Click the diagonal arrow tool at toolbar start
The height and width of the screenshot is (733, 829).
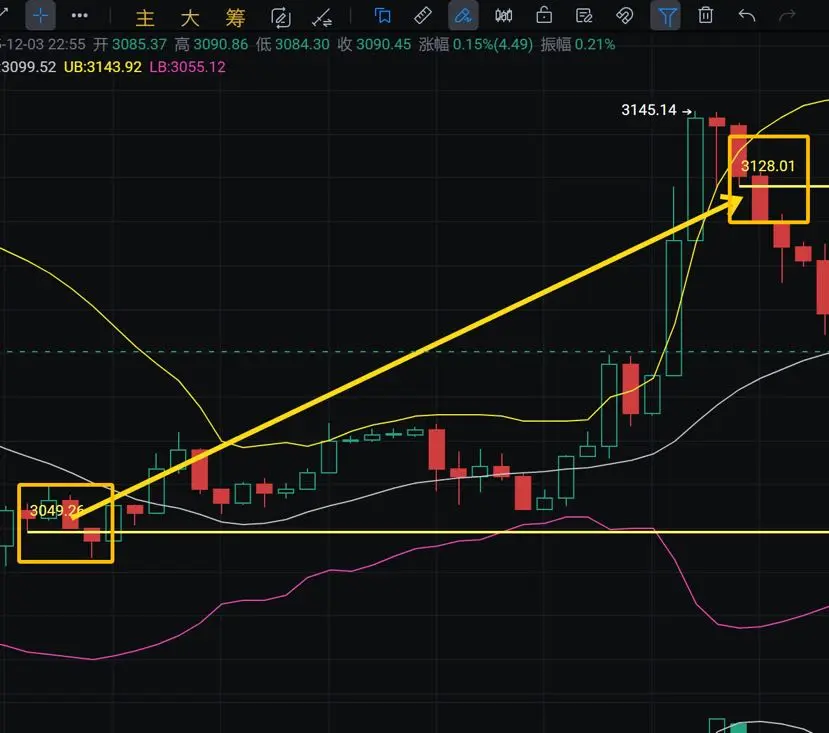3,12
